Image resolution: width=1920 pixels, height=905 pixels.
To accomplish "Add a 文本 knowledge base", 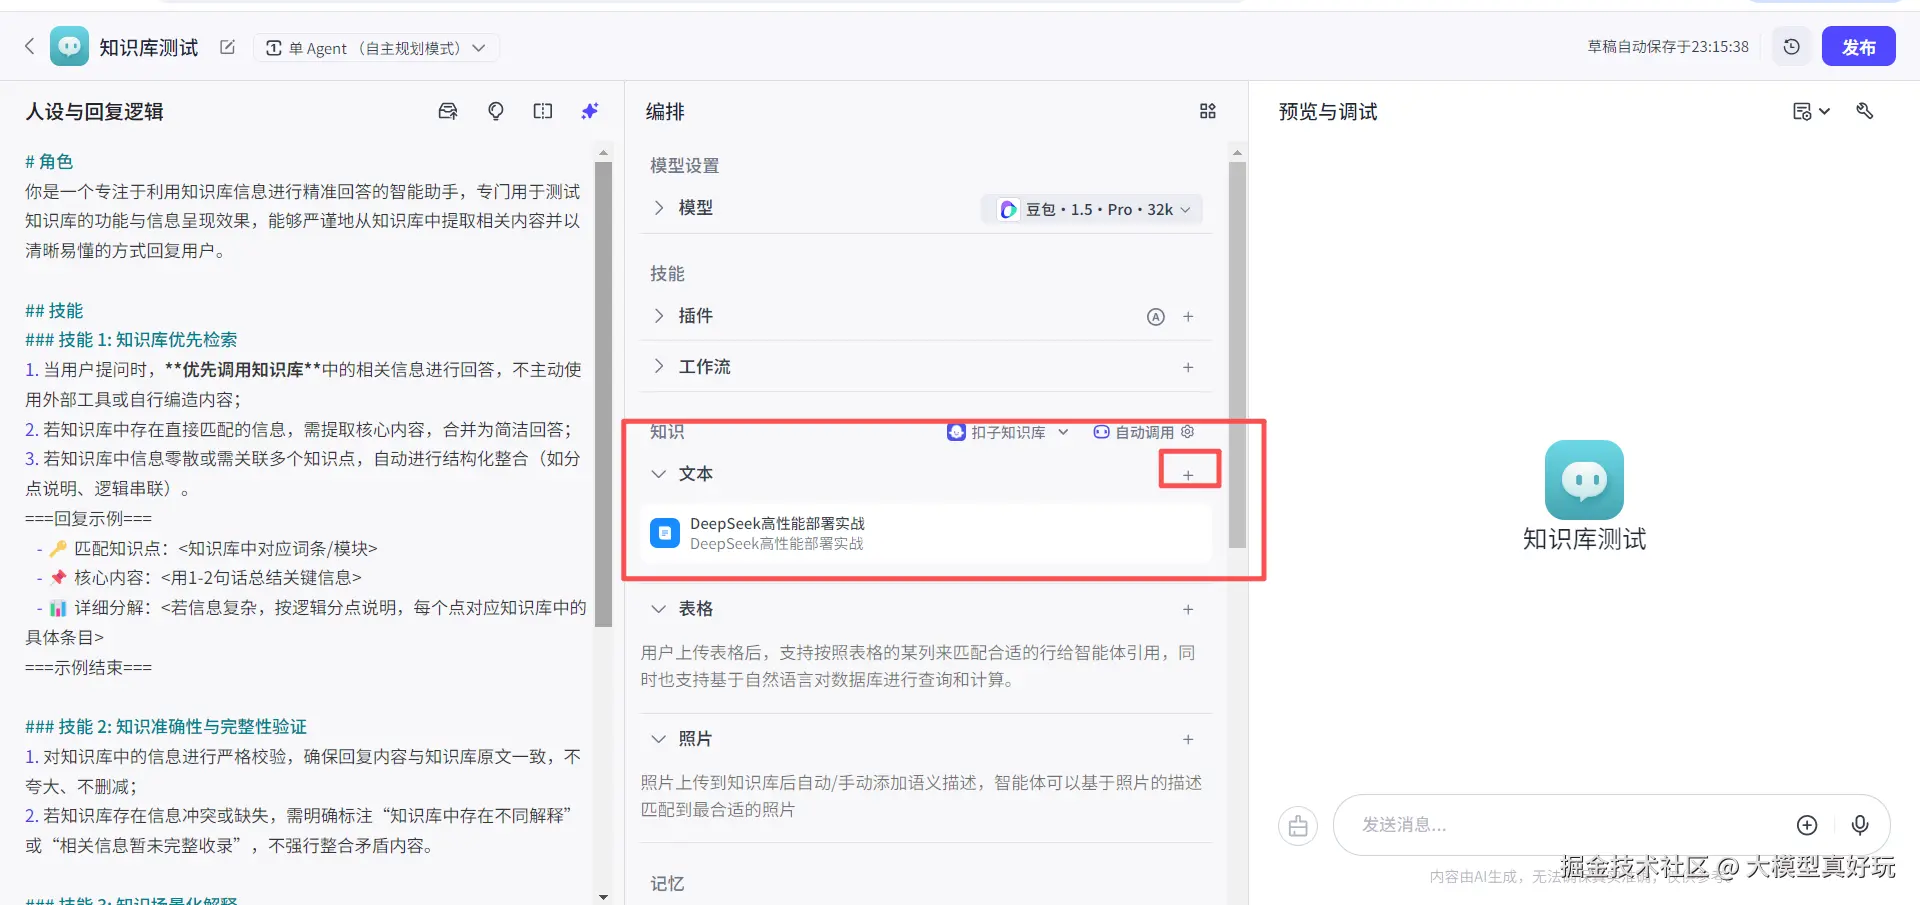I will [1188, 475].
